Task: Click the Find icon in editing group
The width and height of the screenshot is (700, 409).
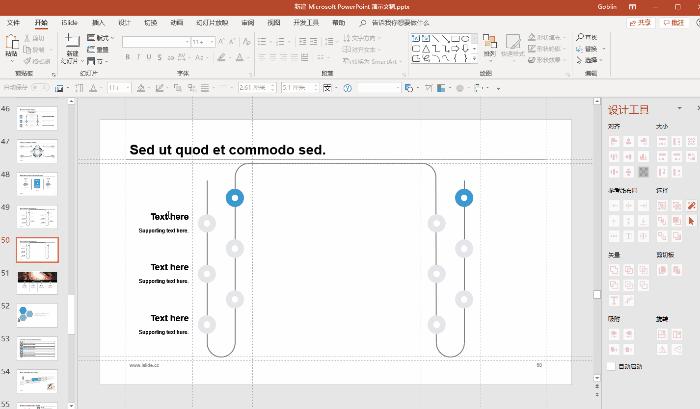Action: (x=591, y=38)
